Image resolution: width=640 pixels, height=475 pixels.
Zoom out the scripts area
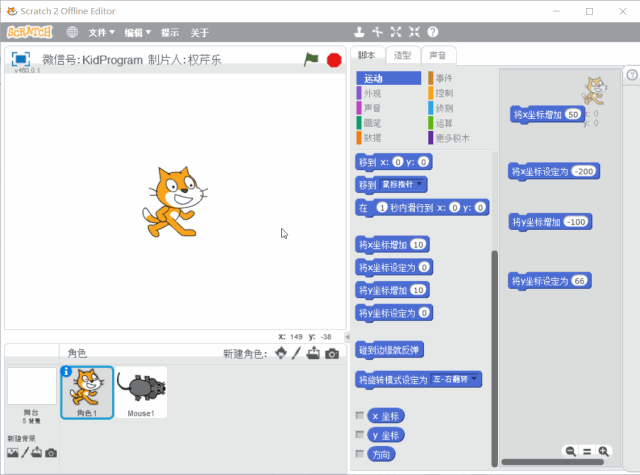point(570,451)
